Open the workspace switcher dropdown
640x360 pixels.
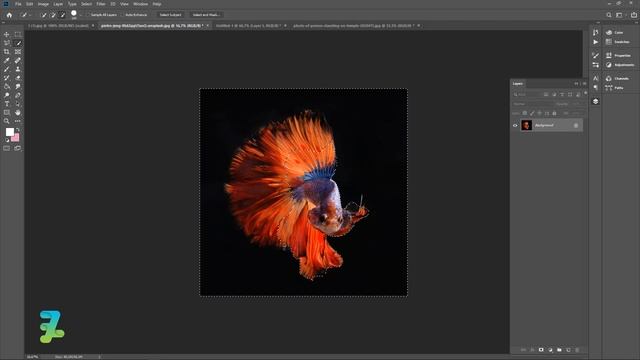pos(620,15)
